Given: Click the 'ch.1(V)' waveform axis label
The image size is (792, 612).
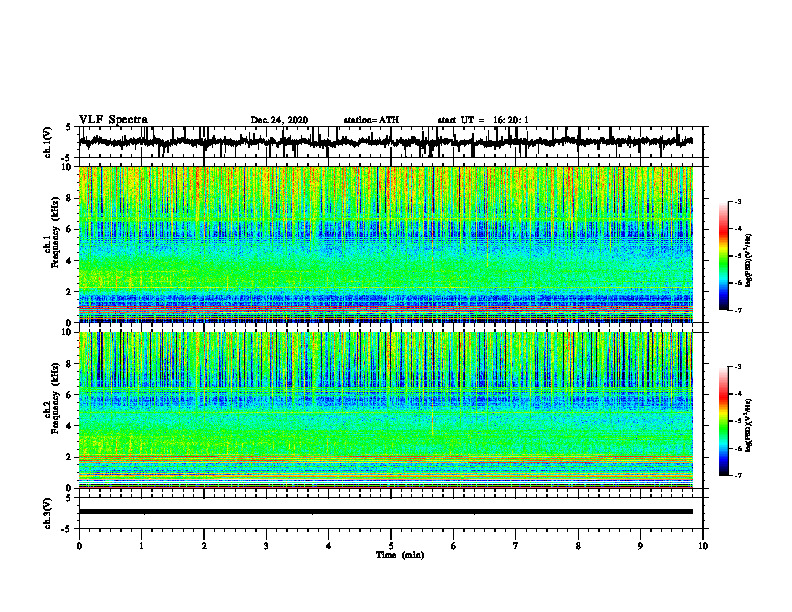Looking at the screenshot, I should click(48, 142).
